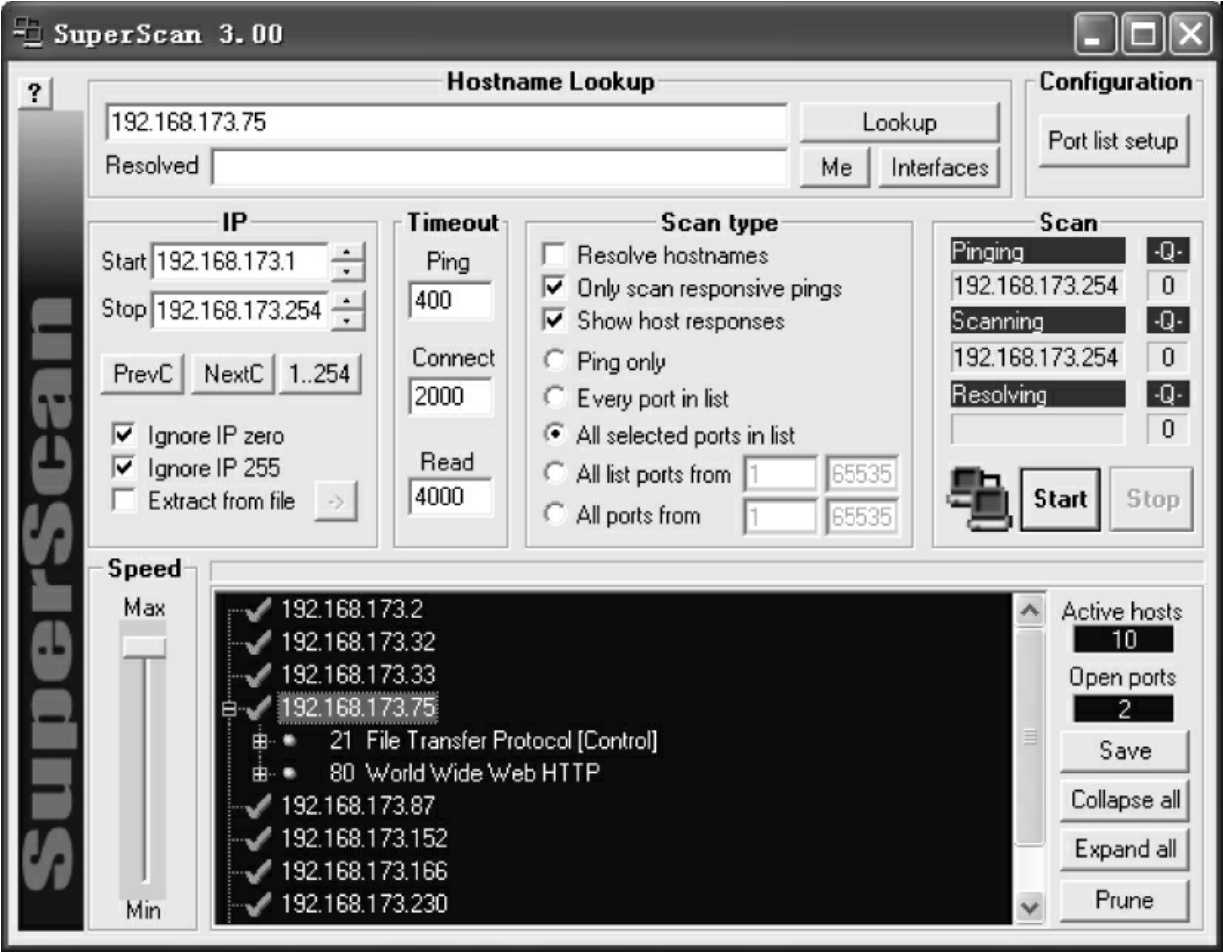Select Ping only radio option
The height and width of the screenshot is (952, 1223).
coord(553,362)
